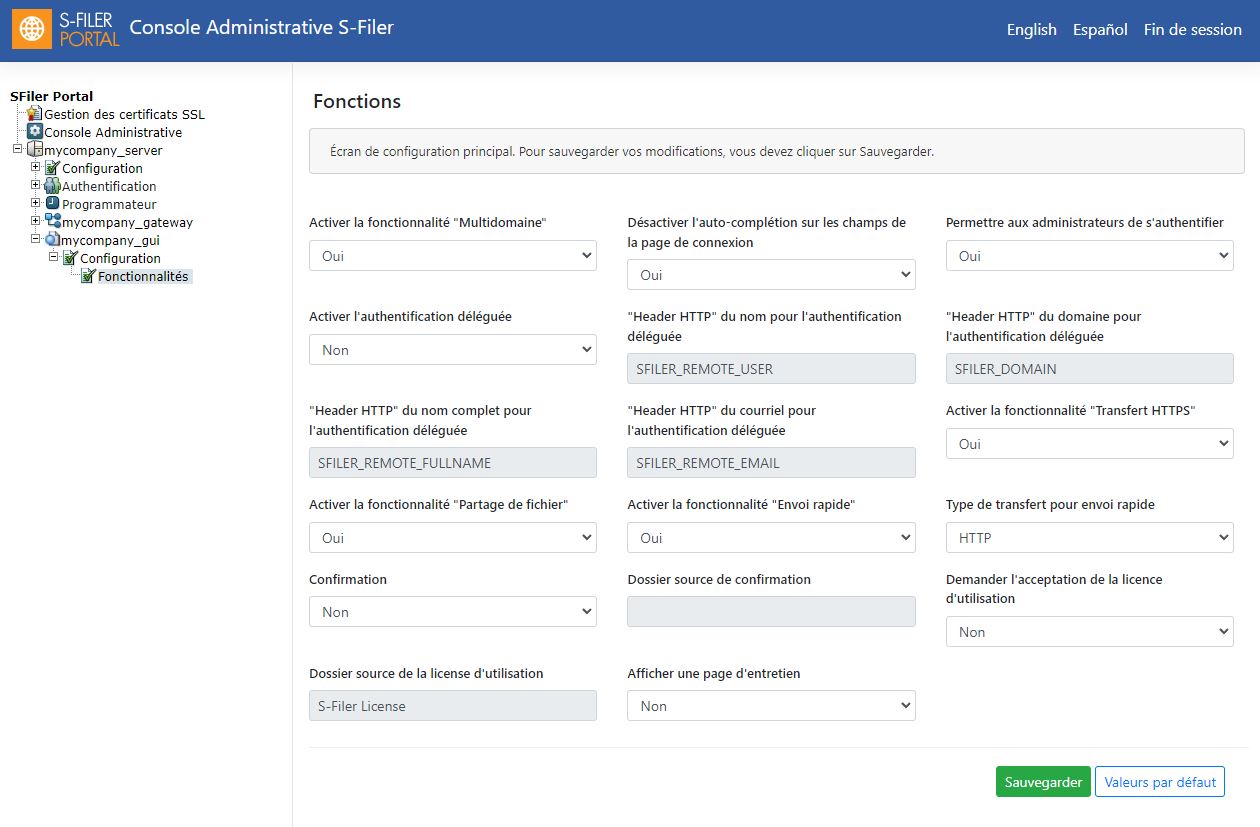Select Console Administrative in tree
This screenshot has width=1260, height=827.
coord(113,132)
